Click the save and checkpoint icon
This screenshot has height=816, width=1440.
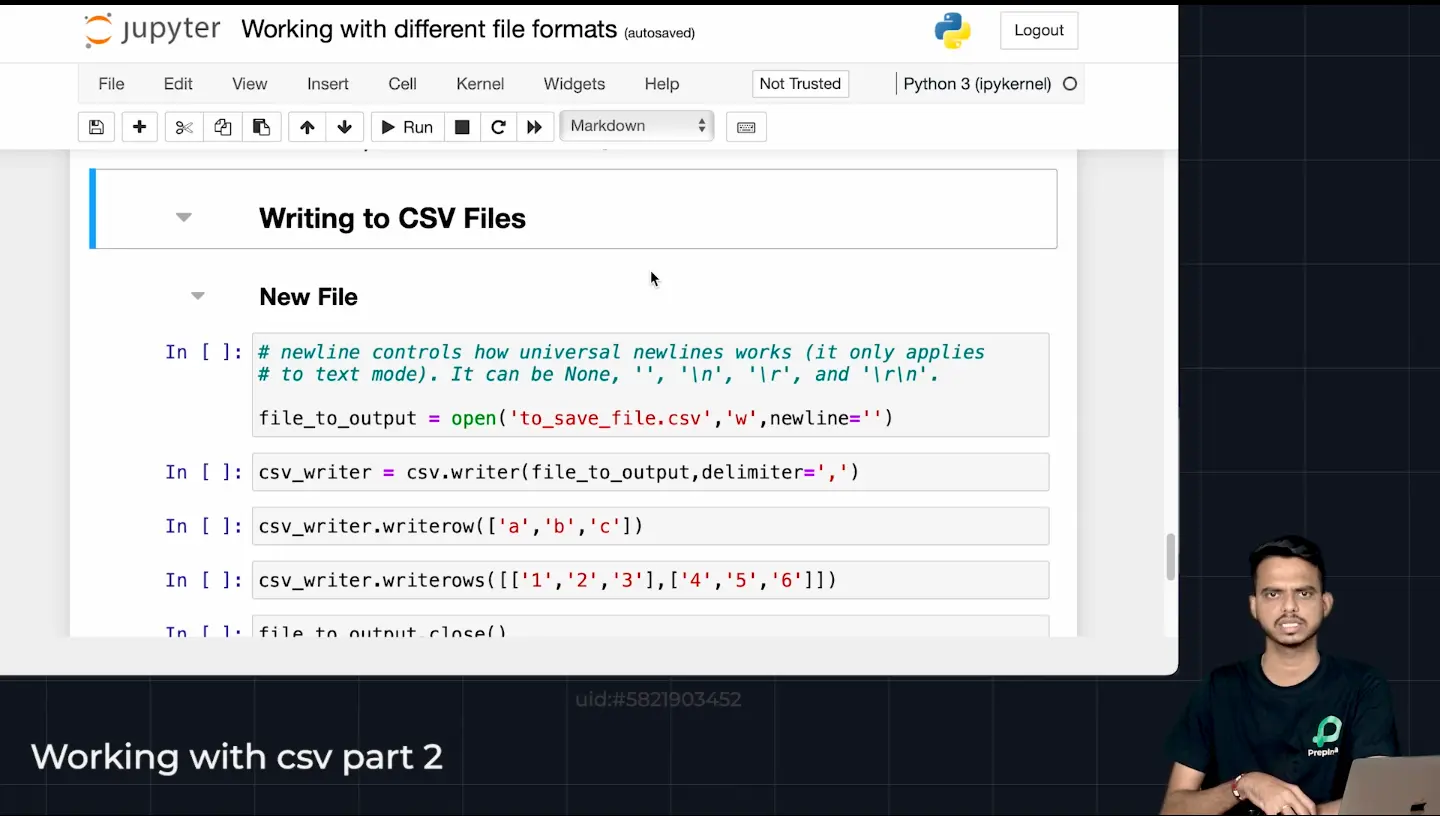coord(96,127)
